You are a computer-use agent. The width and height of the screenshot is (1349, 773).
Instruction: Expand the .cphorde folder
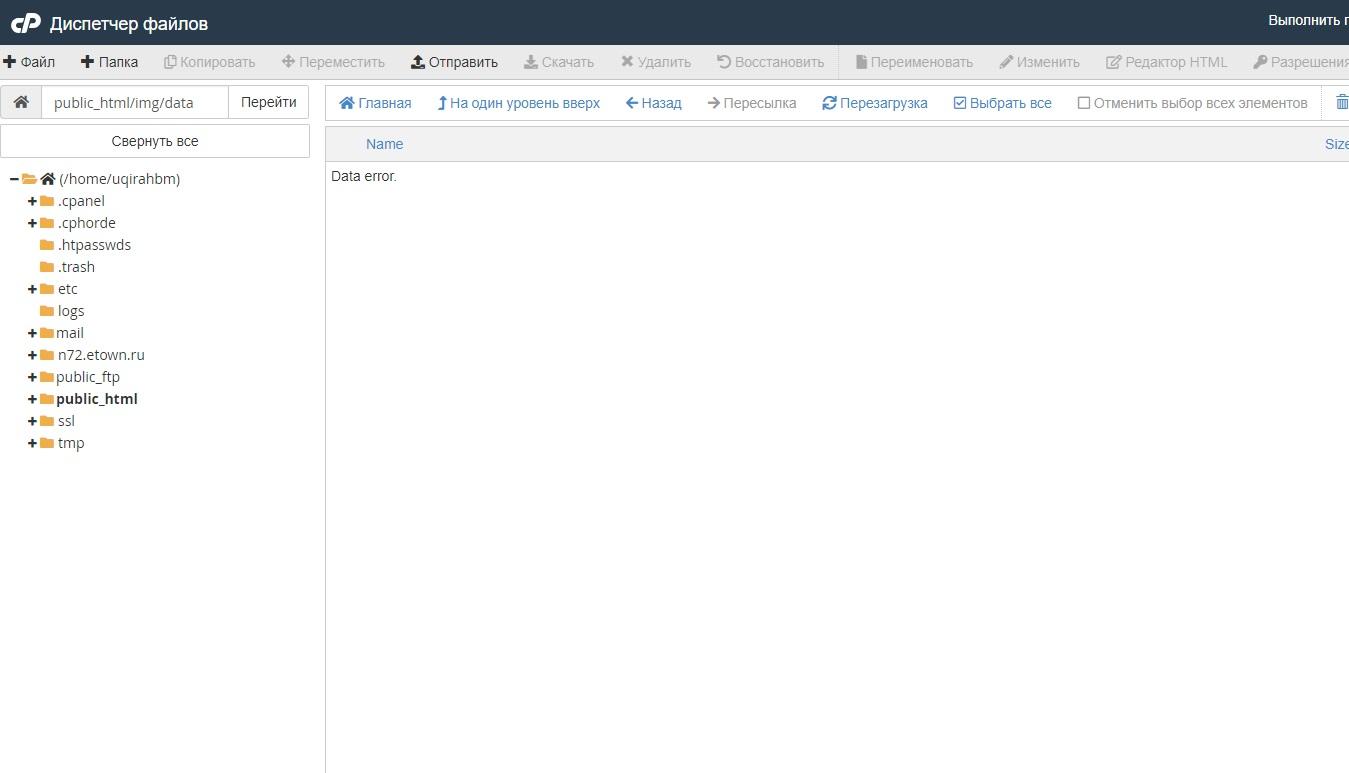click(x=32, y=223)
